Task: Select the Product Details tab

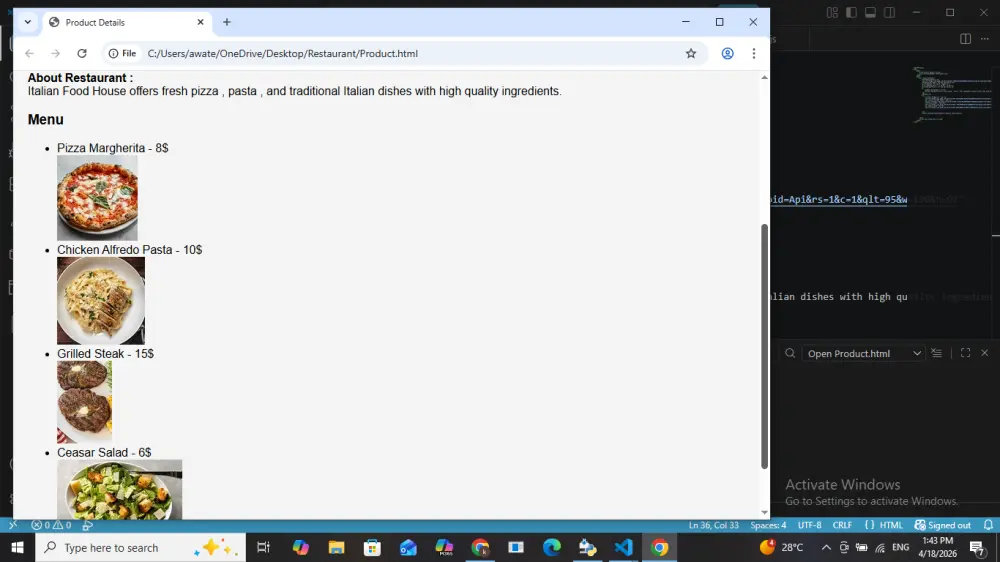Action: click(x=126, y=22)
